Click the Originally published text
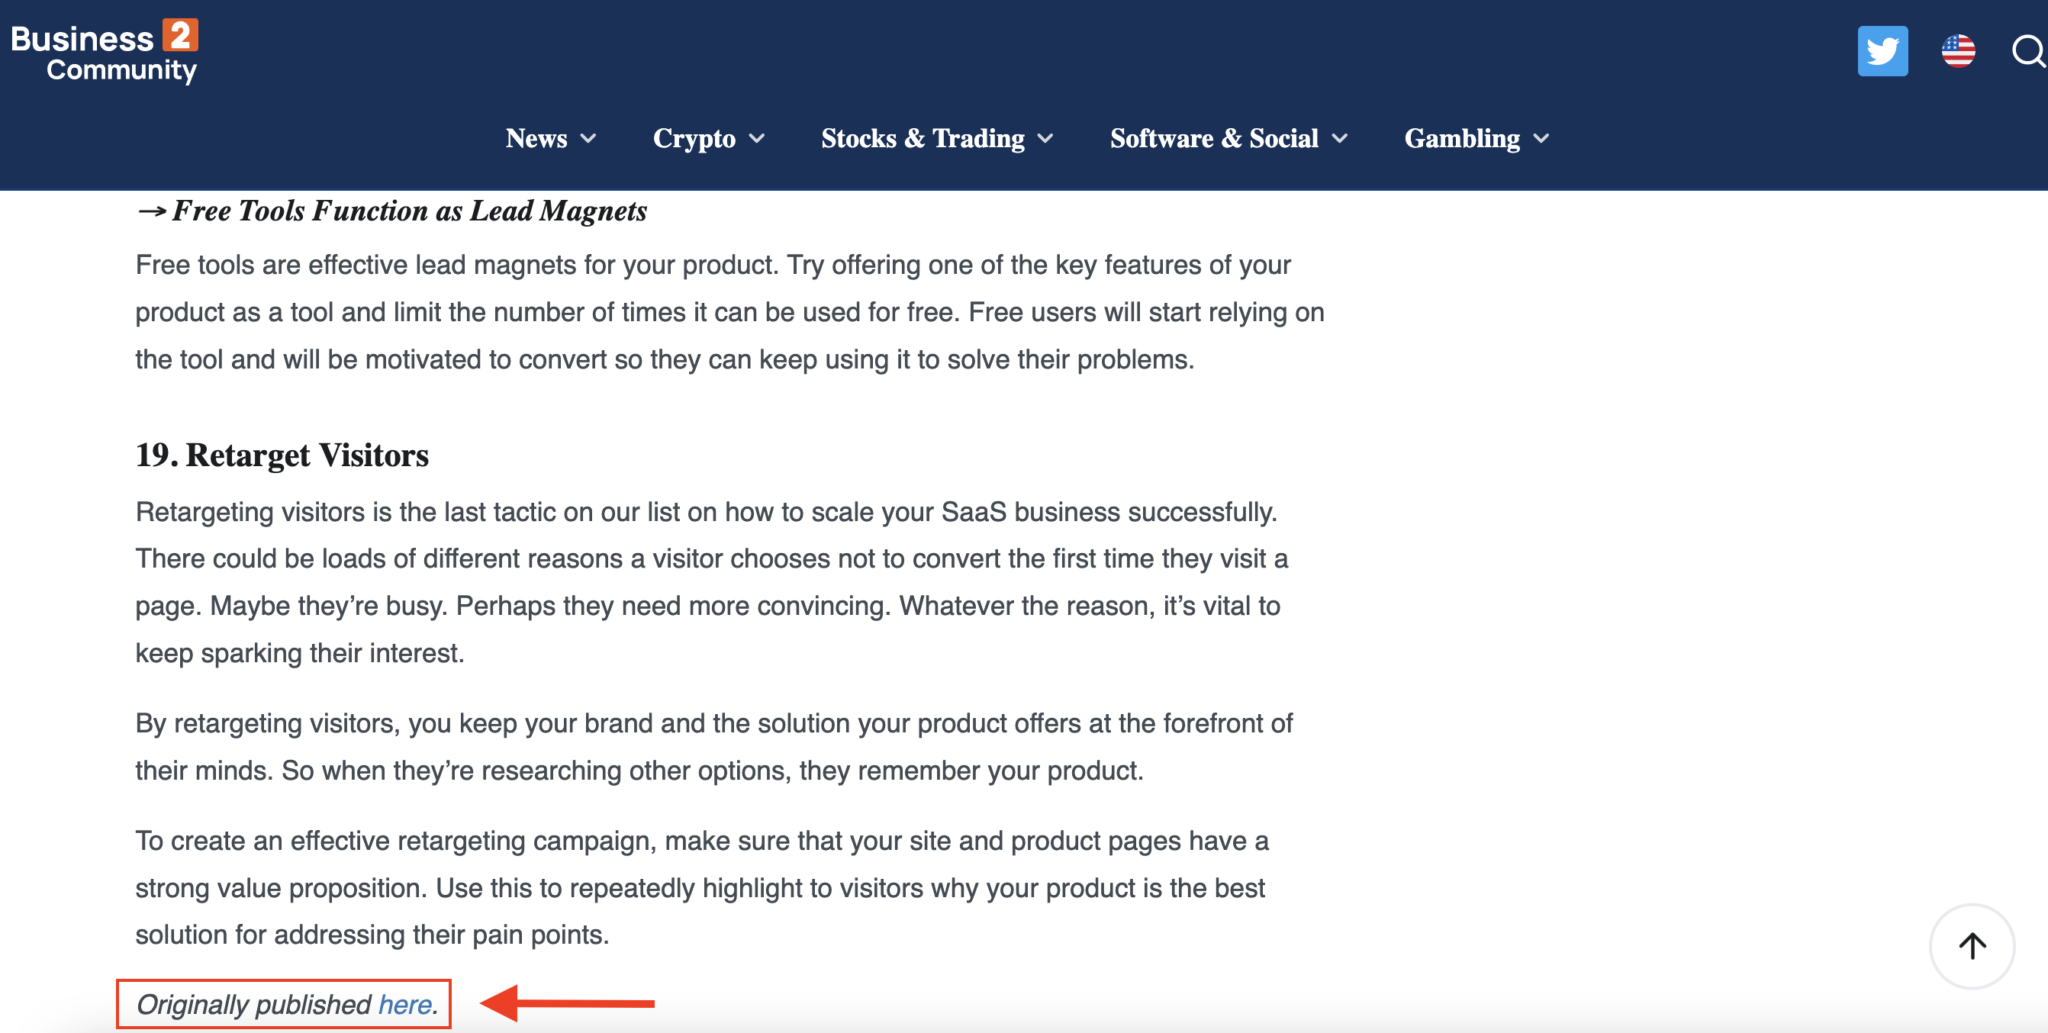The image size is (2048, 1033). point(252,1005)
